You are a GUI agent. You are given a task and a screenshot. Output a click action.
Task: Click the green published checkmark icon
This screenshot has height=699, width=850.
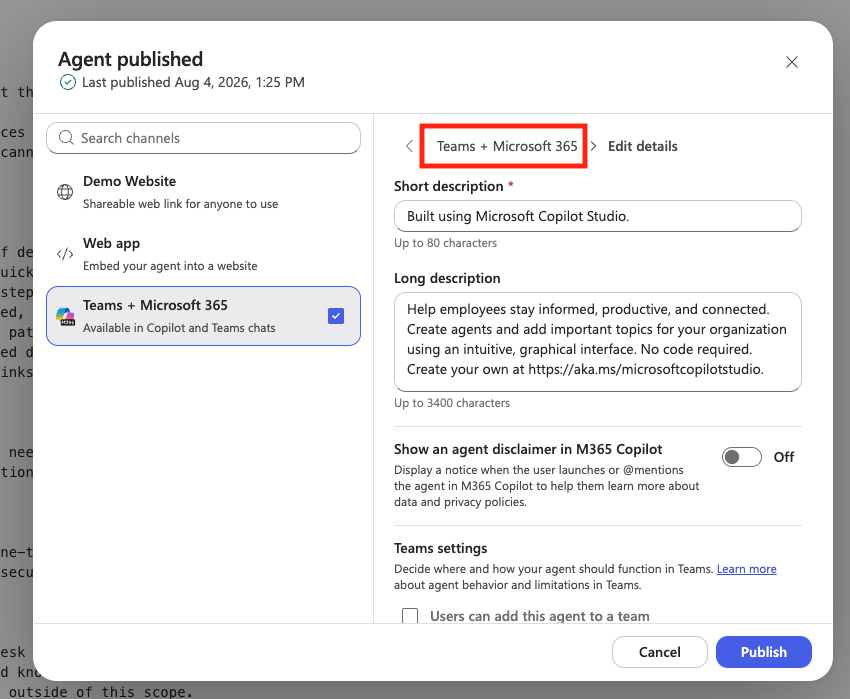(x=68, y=82)
